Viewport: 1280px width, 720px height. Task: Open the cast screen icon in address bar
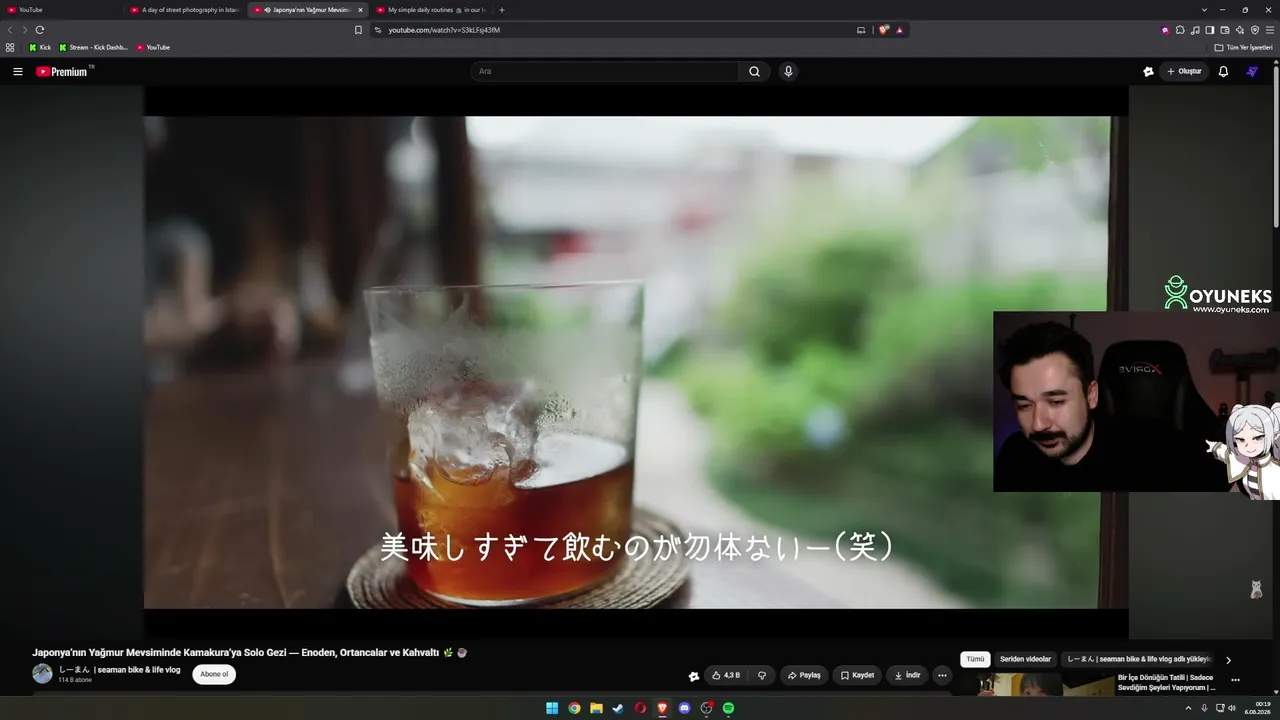click(861, 30)
